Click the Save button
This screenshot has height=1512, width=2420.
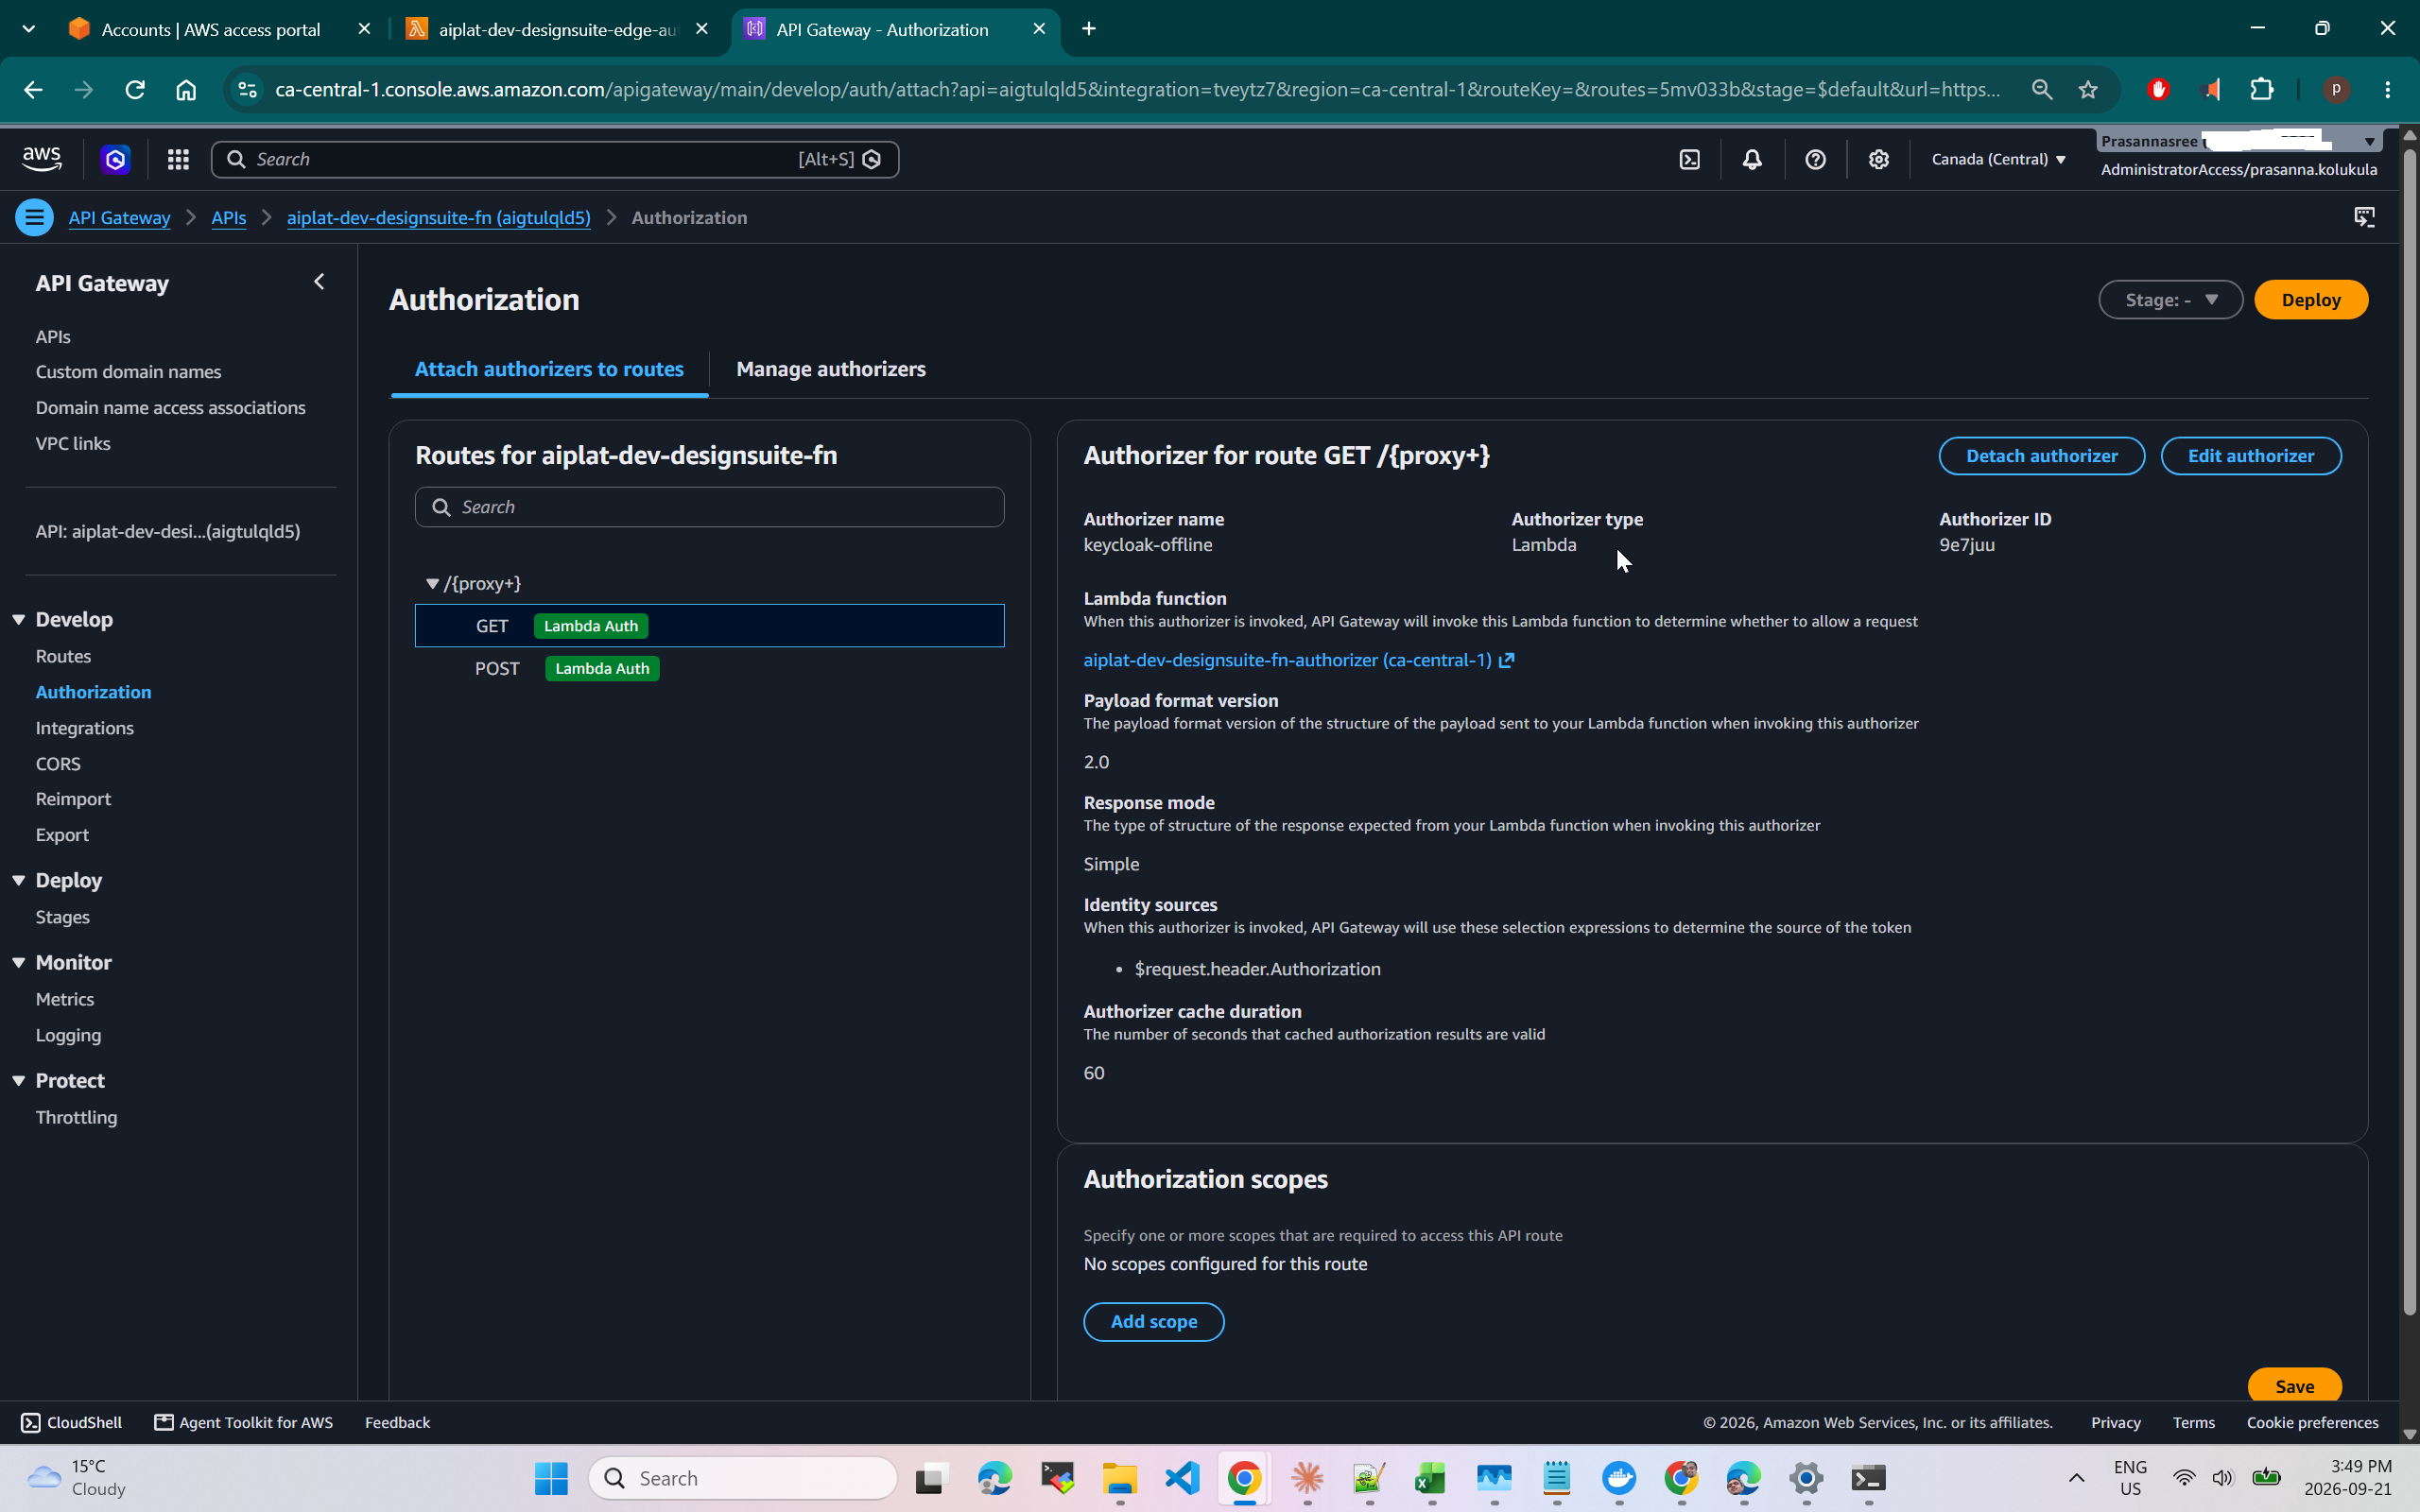2294,1386
